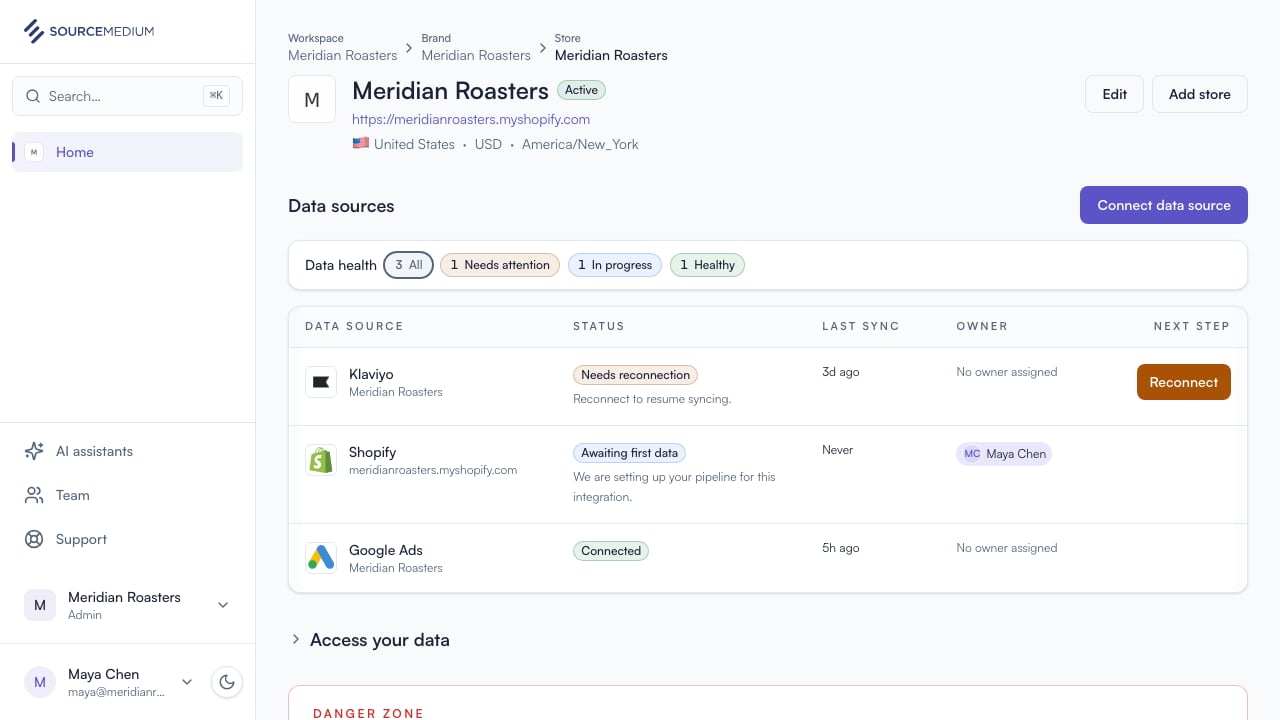Click the United States flag icon
1280x720 pixels.
point(361,144)
